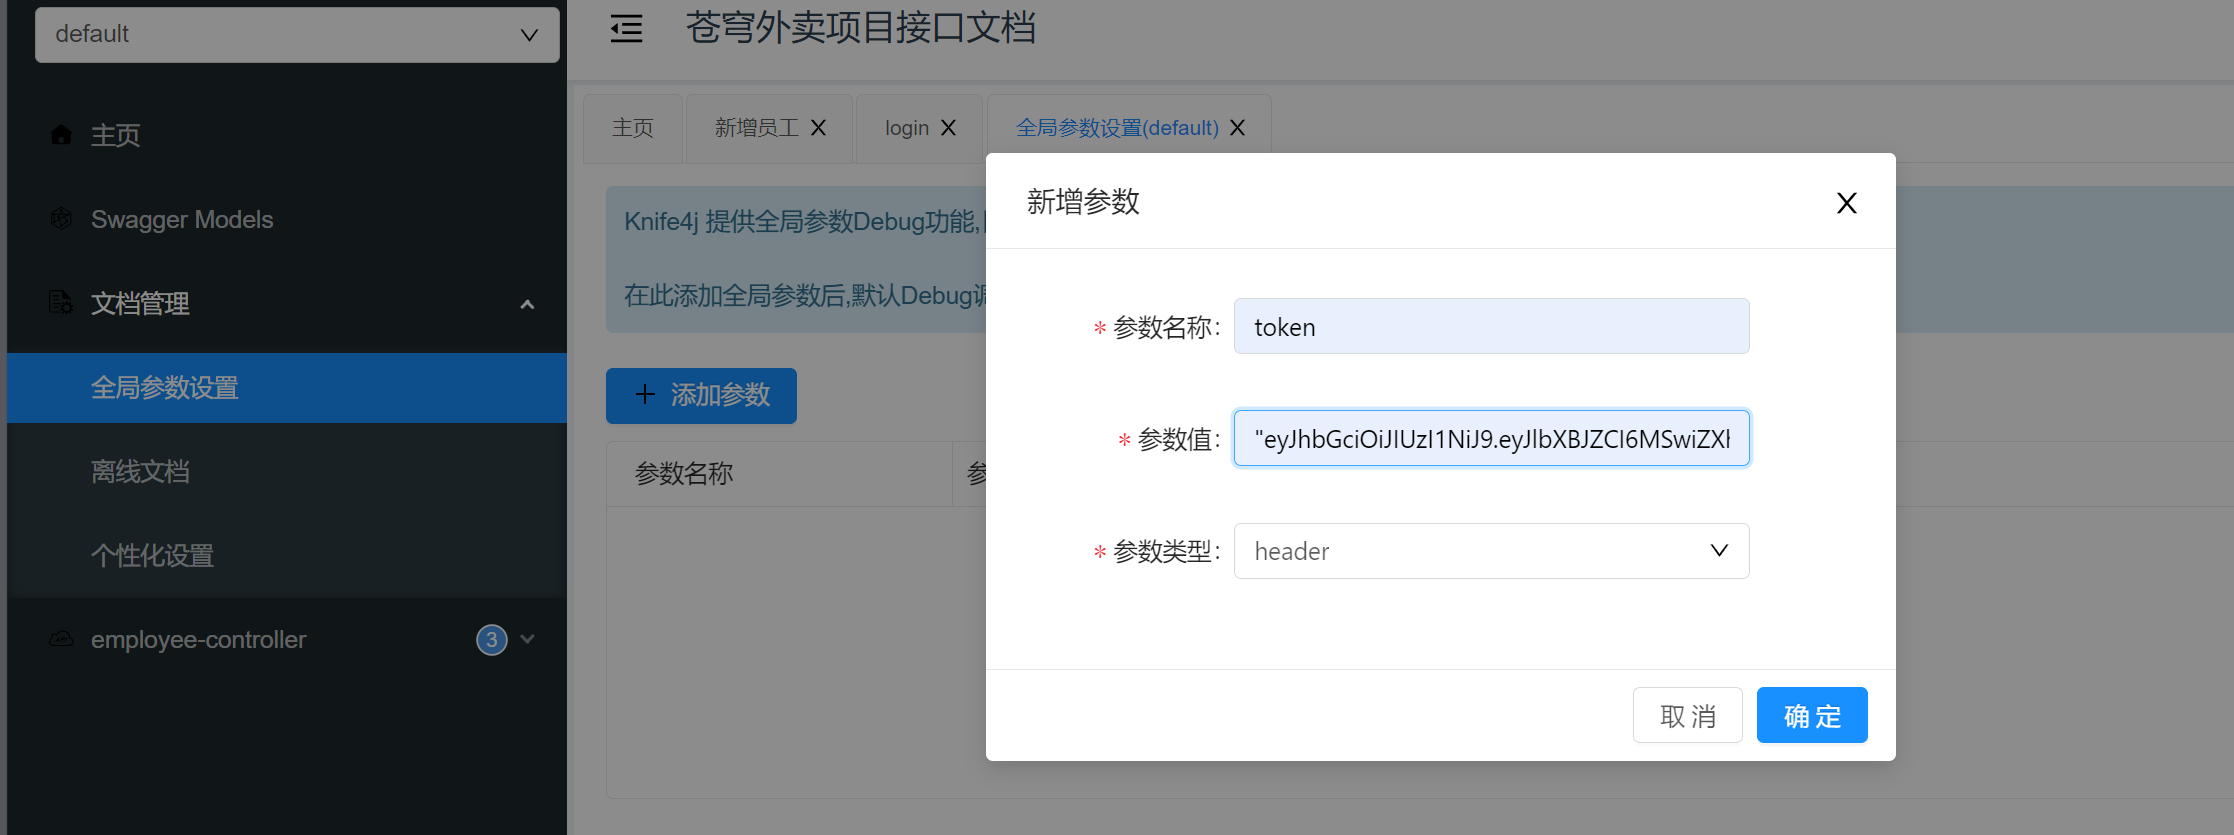2234x835 pixels.
Task: Open the 参数类型 header dropdown
Action: [x=1490, y=551]
